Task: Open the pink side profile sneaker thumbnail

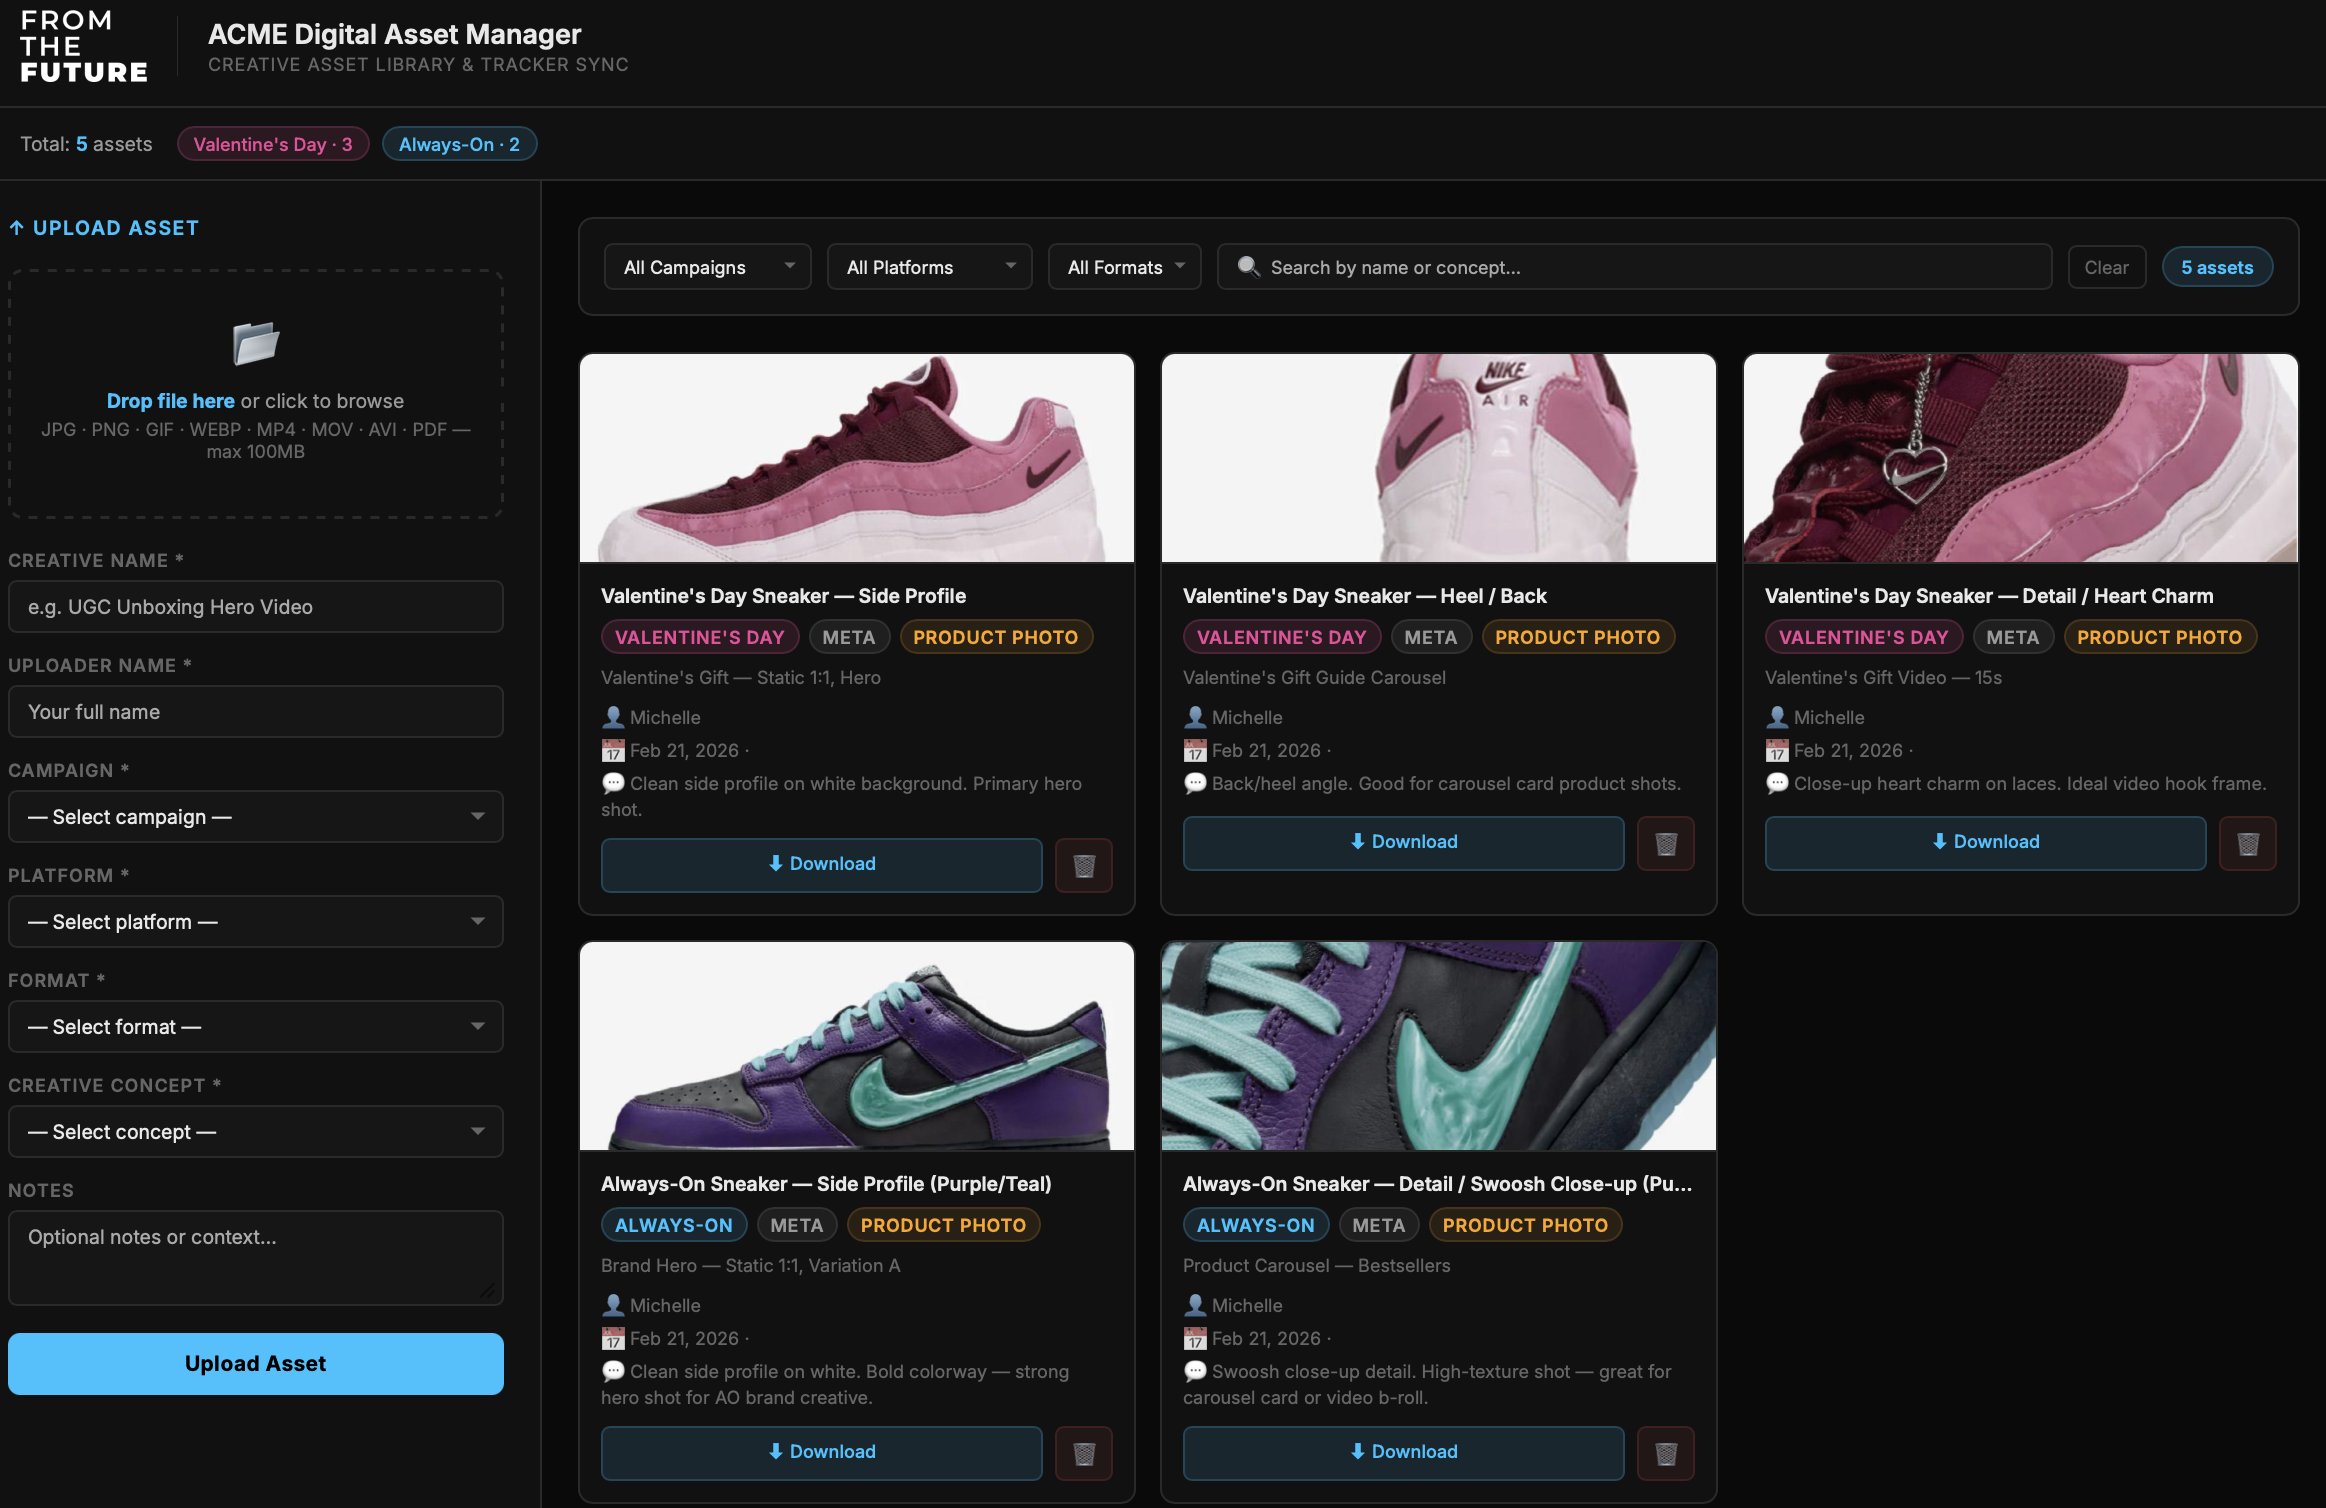Action: (x=857, y=458)
